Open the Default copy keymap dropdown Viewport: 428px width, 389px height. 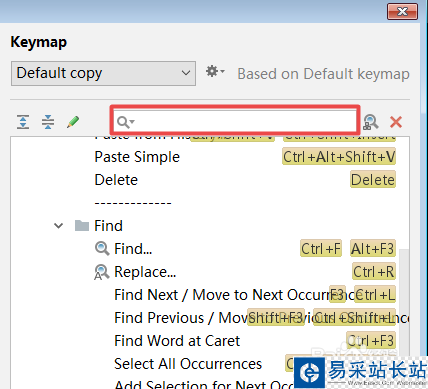103,73
